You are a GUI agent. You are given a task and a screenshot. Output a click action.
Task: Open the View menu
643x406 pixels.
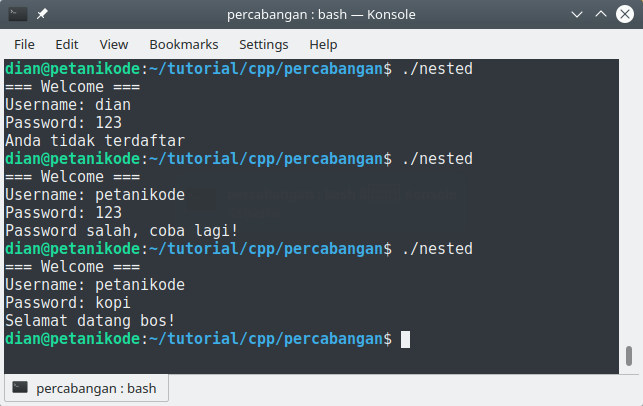pos(114,44)
